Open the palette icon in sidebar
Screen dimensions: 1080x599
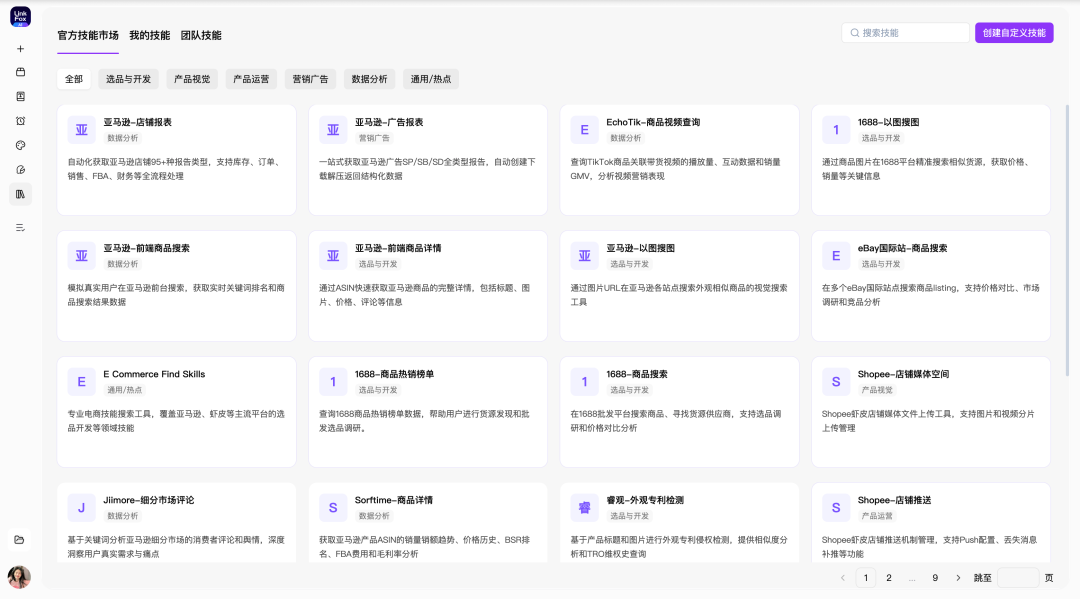pyautogui.click(x=21, y=145)
